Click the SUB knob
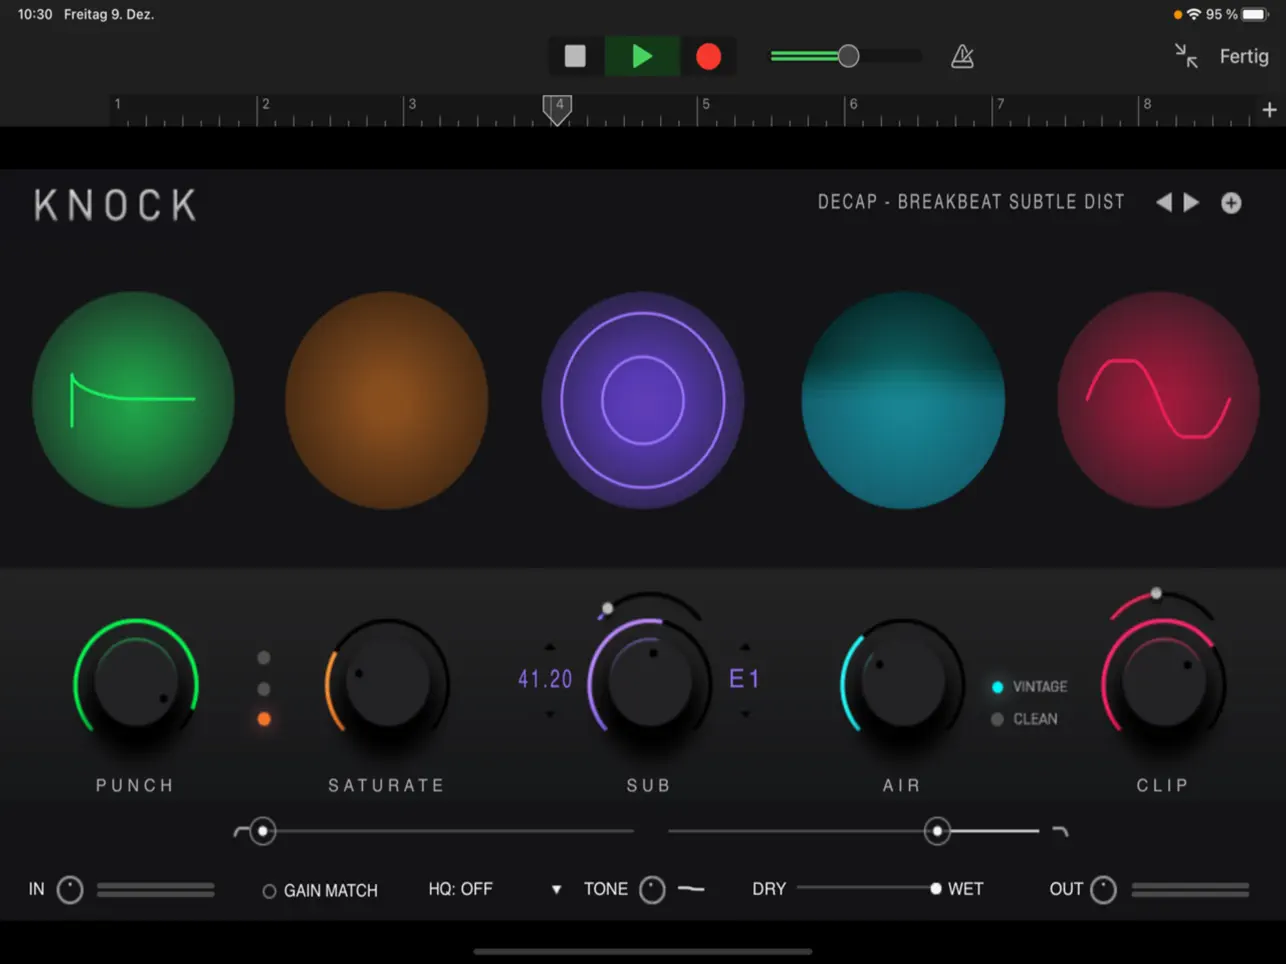Image resolution: width=1286 pixels, height=964 pixels. (650, 683)
